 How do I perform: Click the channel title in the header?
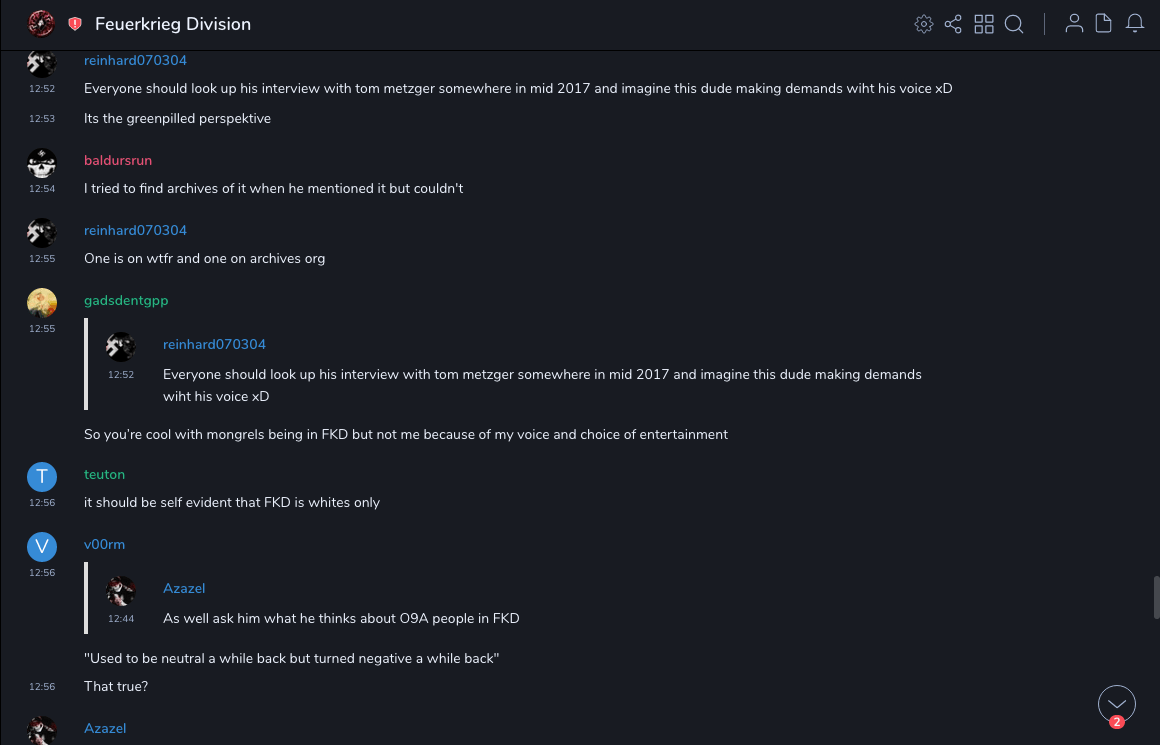[173, 24]
